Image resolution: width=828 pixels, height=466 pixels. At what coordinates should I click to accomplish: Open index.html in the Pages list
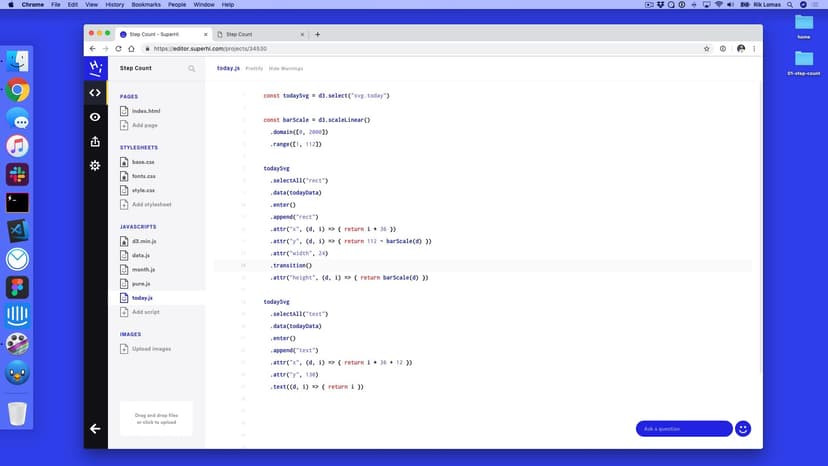[x=146, y=111]
